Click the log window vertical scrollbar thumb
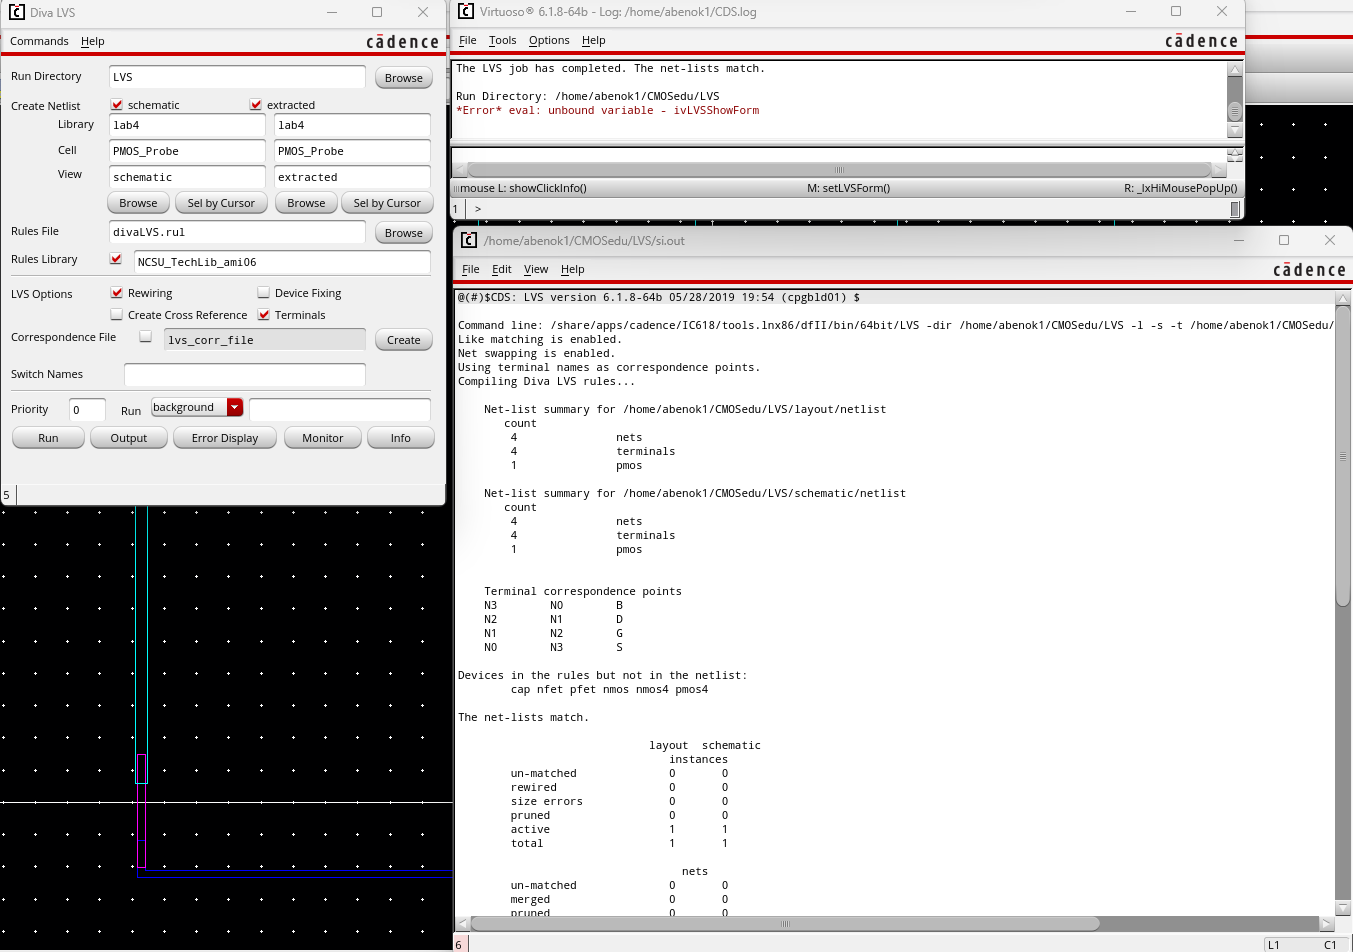Image resolution: width=1353 pixels, height=952 pixels. coord(1235,111)
